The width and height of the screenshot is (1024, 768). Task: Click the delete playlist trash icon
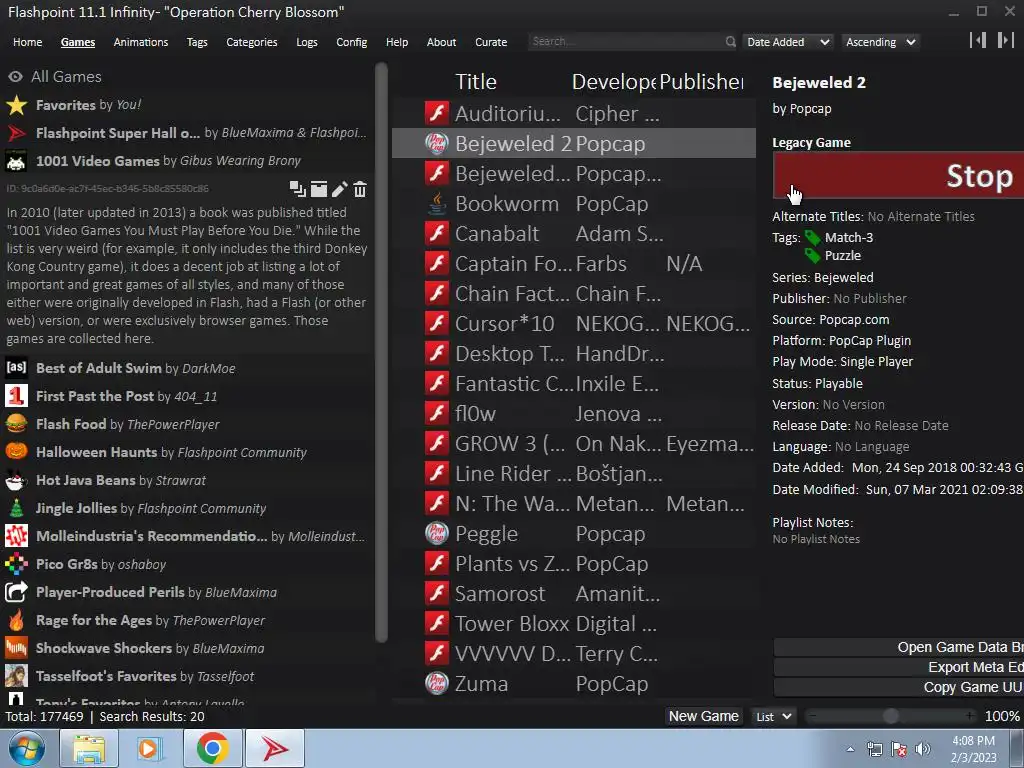coord(360,189)
